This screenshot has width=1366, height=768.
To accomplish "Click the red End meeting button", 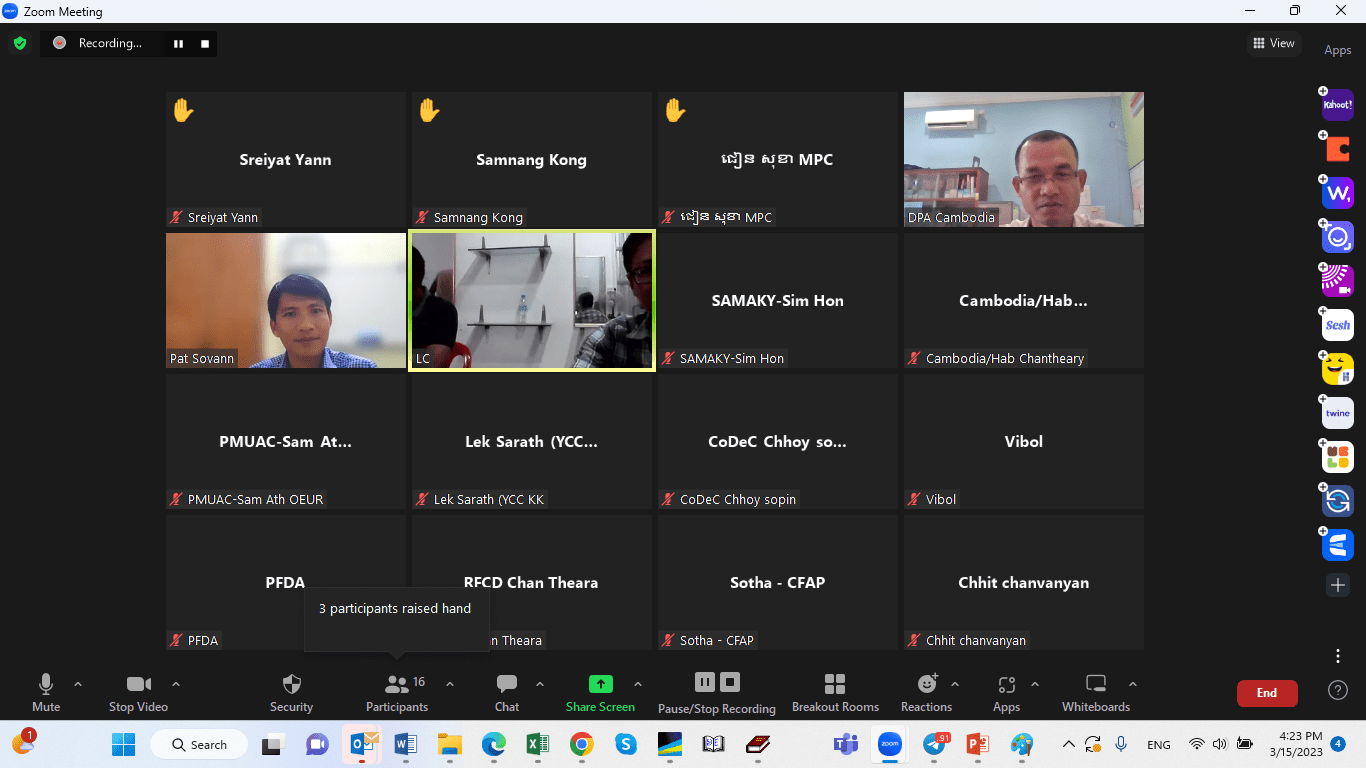I will coord(1266,693).
